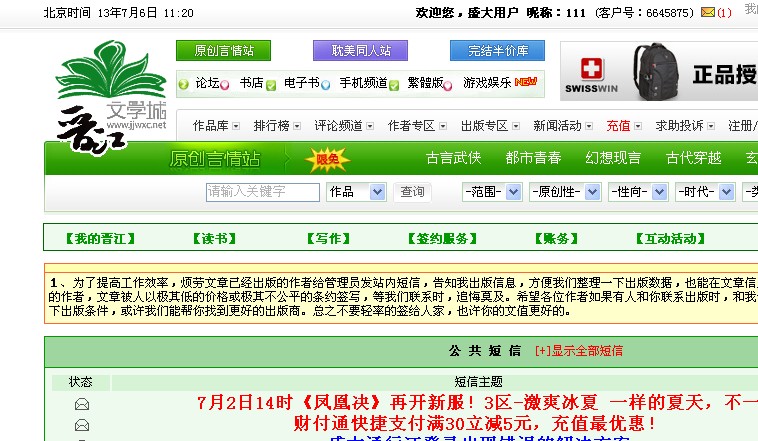Open the 求助投诉 menu
Viewport: 758px width, 441px height.
pyautogui.click(x=679, y=126)
